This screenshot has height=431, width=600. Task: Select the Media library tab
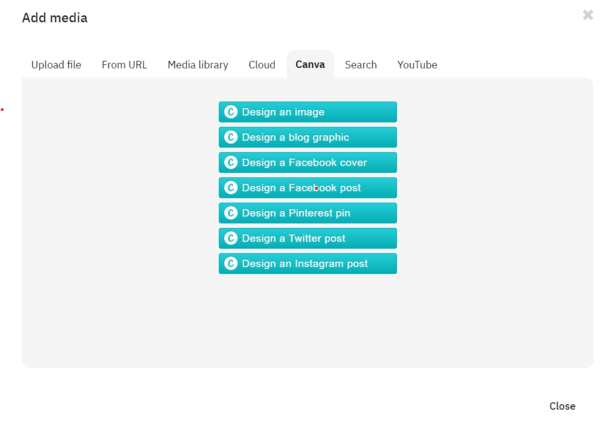pyautogui.click(x=198, y=65)
